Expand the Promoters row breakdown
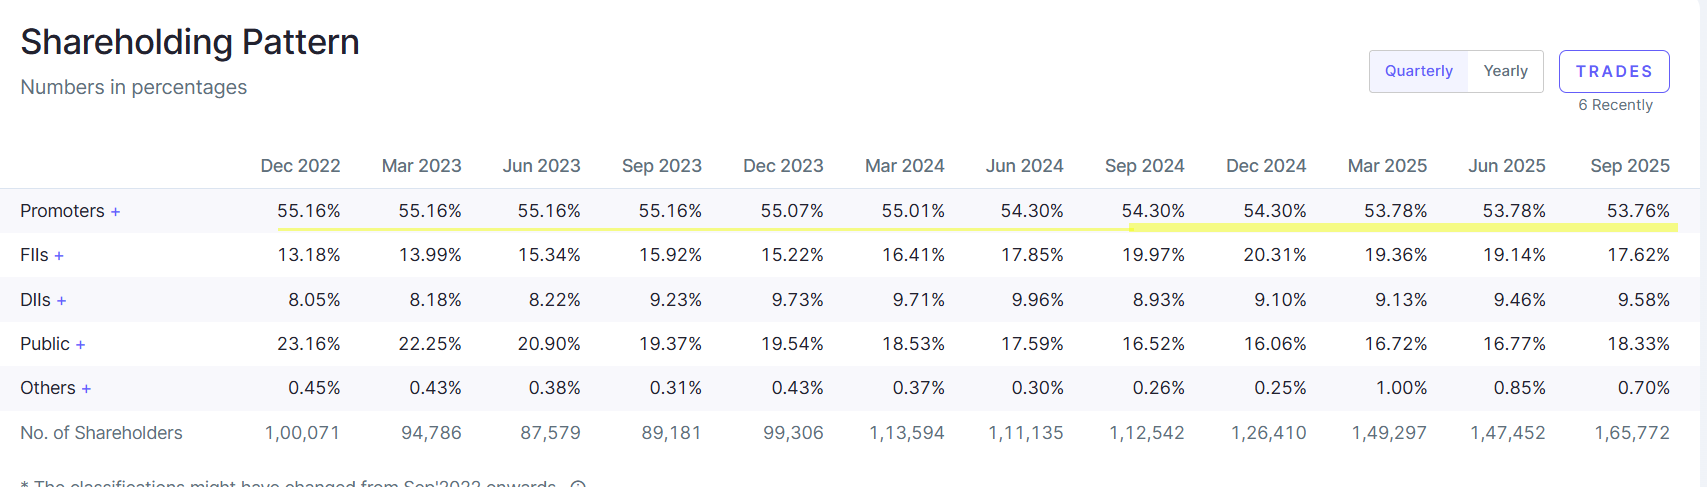 (115, 212)
